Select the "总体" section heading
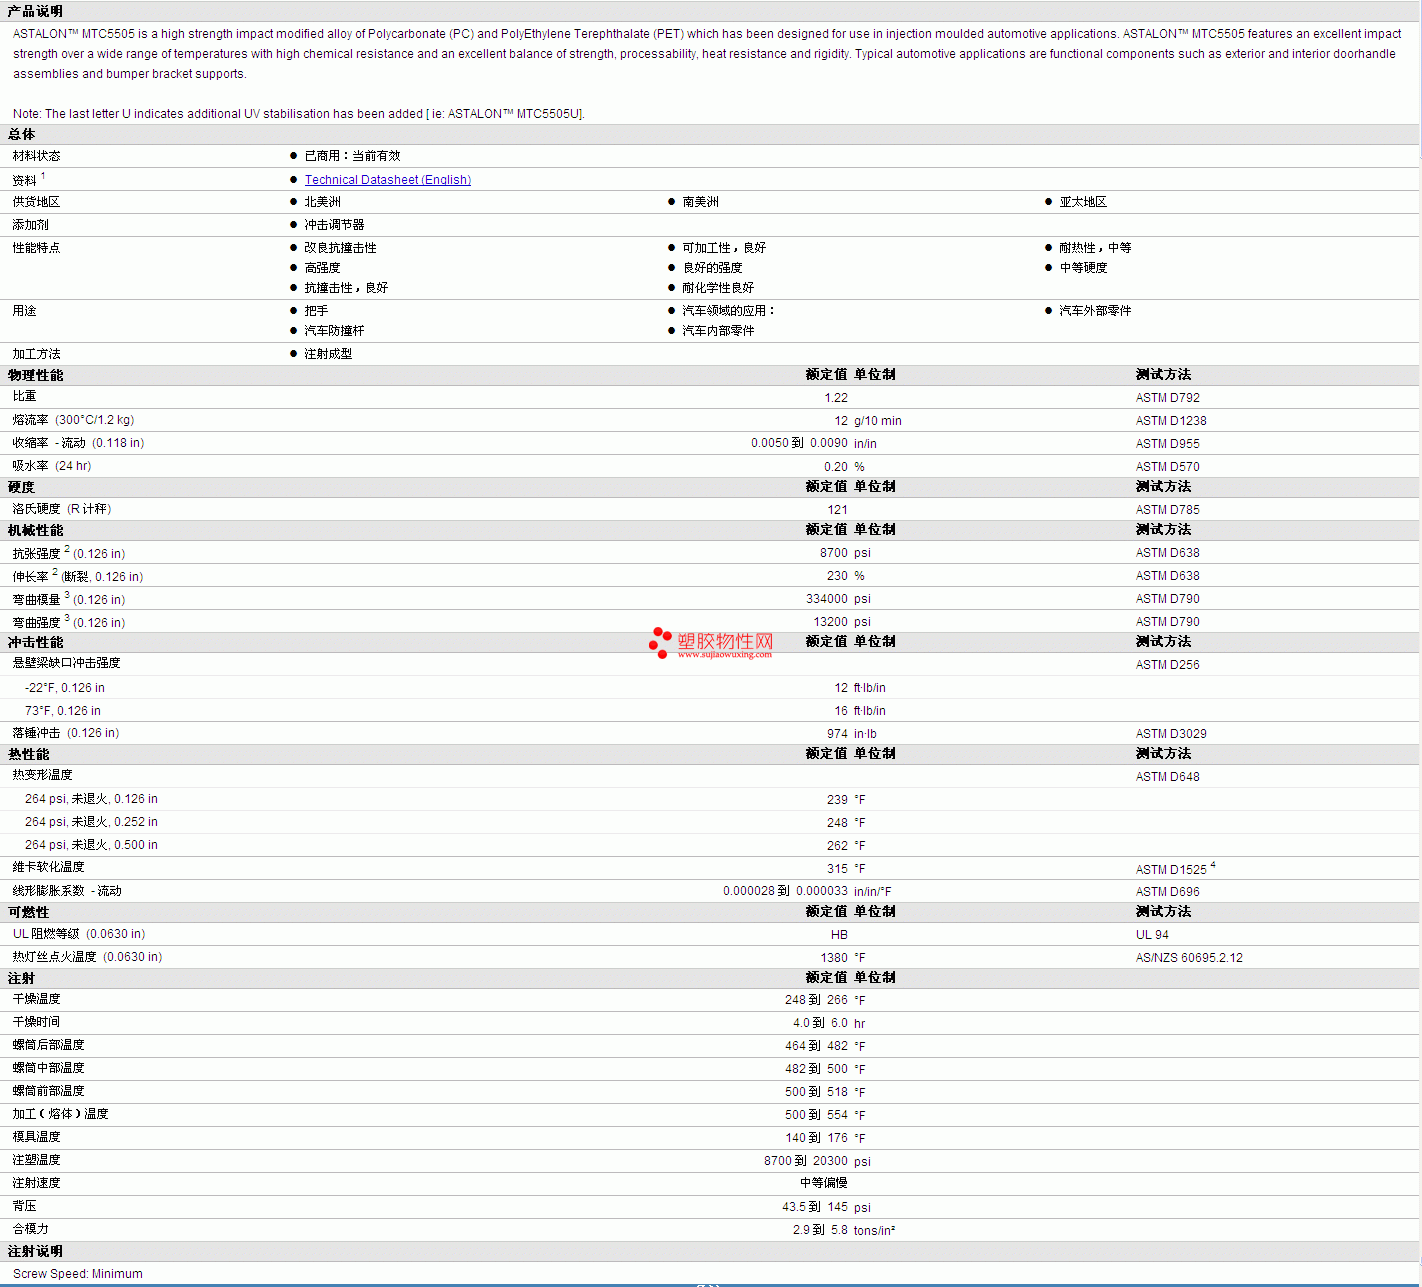 point(21,134)
